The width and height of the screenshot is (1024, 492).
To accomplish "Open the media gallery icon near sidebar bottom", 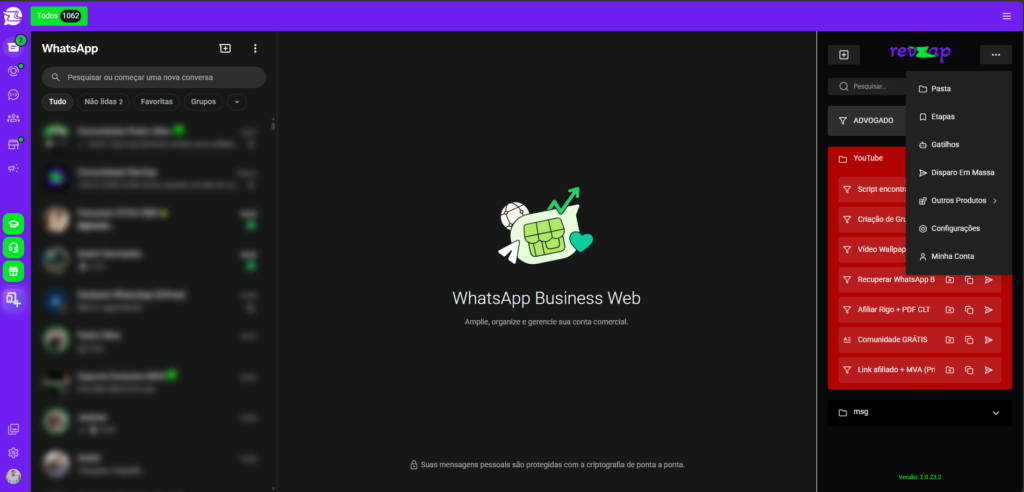I will (x=14, y=429).
